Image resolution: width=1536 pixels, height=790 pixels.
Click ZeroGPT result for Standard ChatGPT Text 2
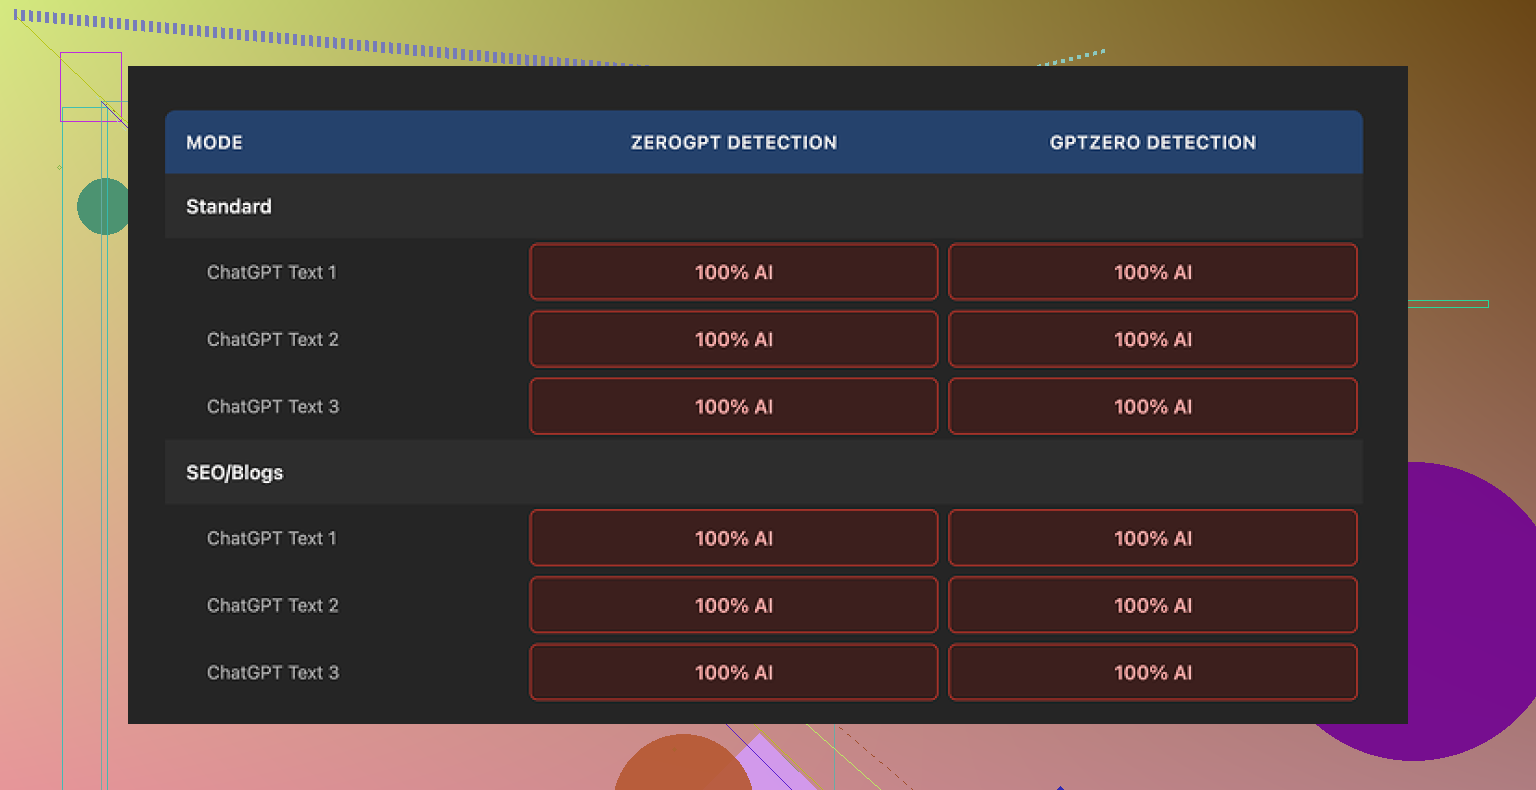tap(733, 339)
